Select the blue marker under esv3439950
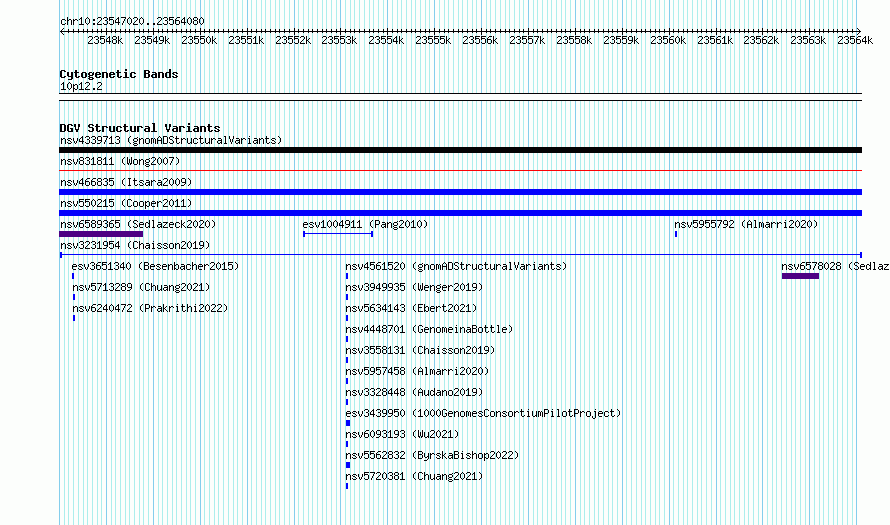The width and height of the screenshot is (890, 525). click(348, 423)
